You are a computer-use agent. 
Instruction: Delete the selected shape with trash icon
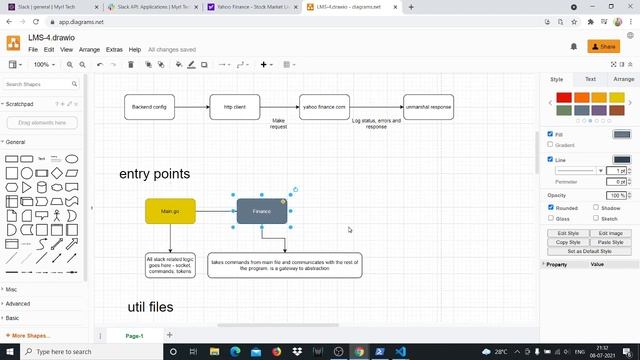(131, 64)
